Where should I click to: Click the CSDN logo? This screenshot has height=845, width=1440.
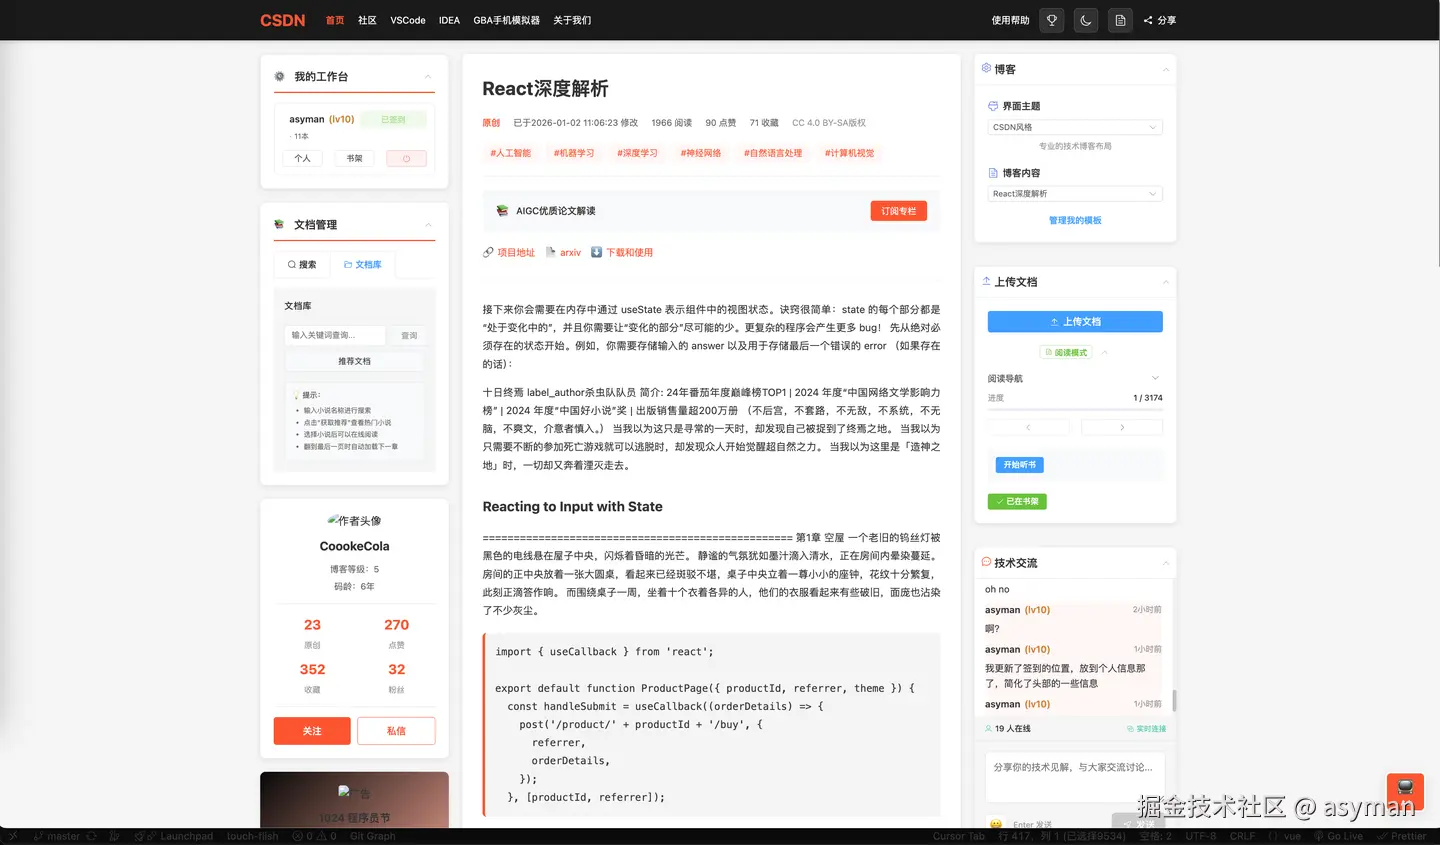point(282,20)
